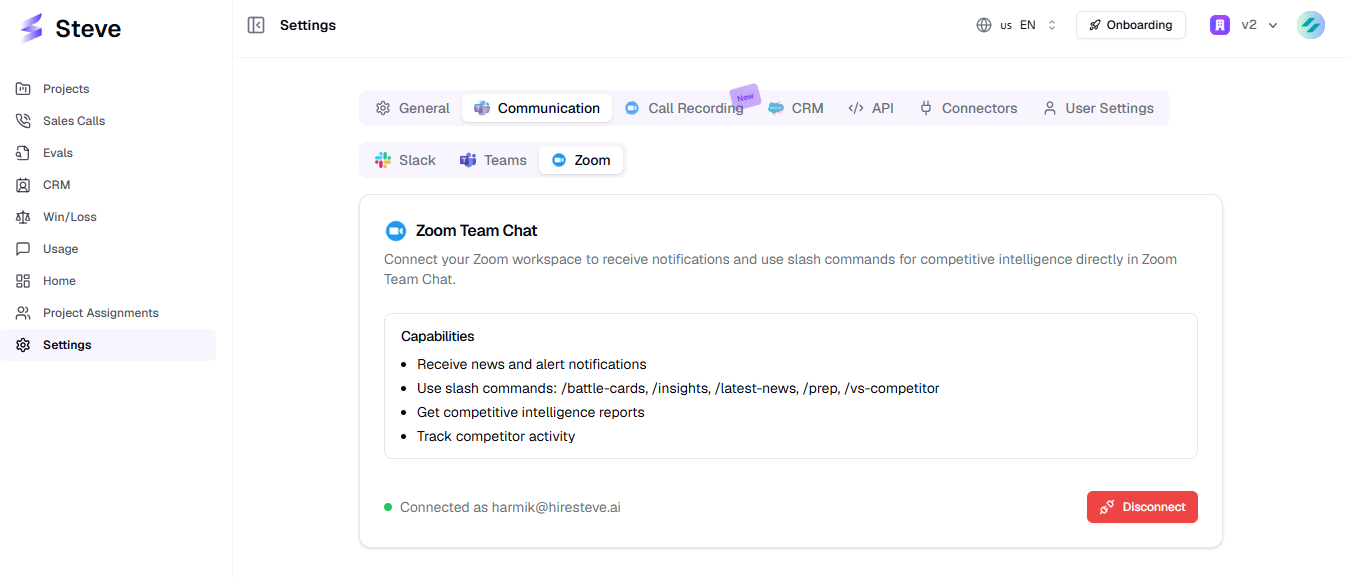Switch to the Call Recording tab
The image size is (1349, 578).
coord(684,108)
